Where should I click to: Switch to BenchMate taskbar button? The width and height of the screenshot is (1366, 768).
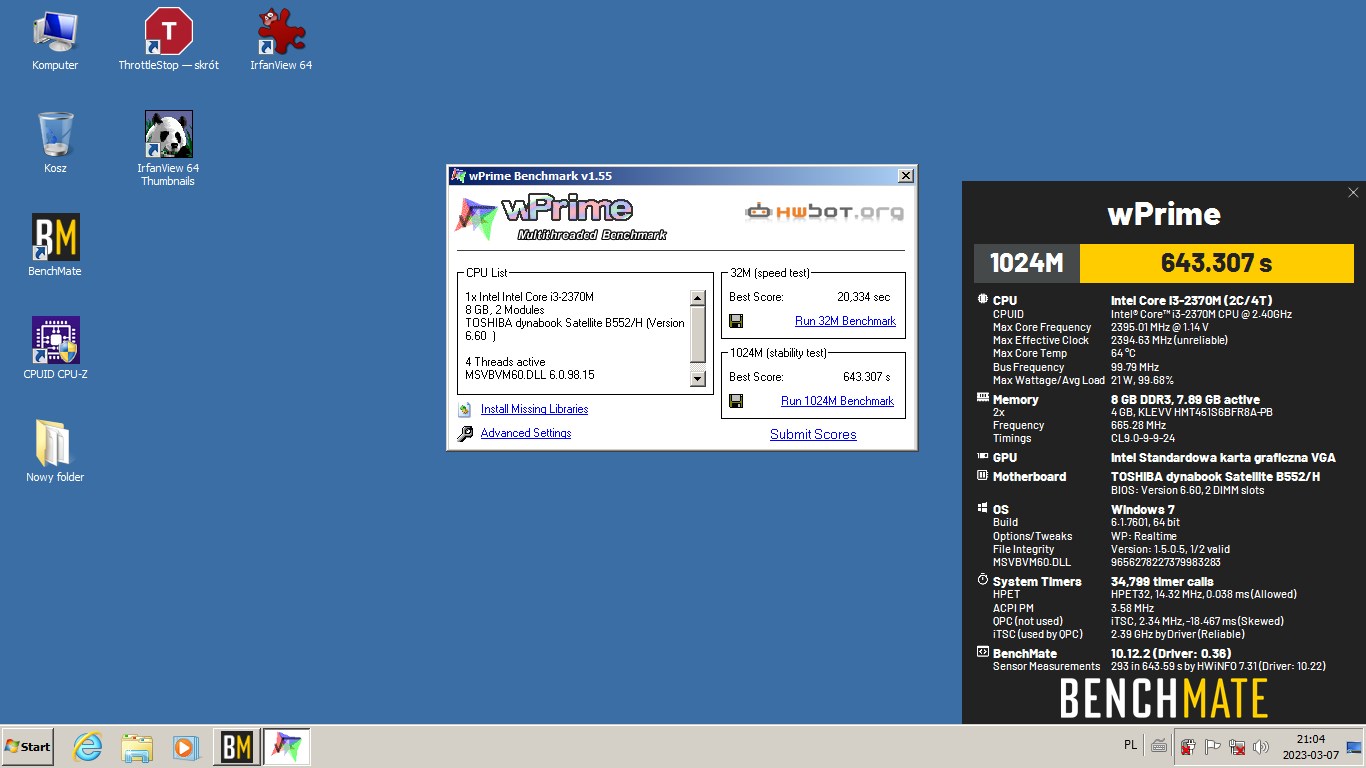click(x=236, y=746)
